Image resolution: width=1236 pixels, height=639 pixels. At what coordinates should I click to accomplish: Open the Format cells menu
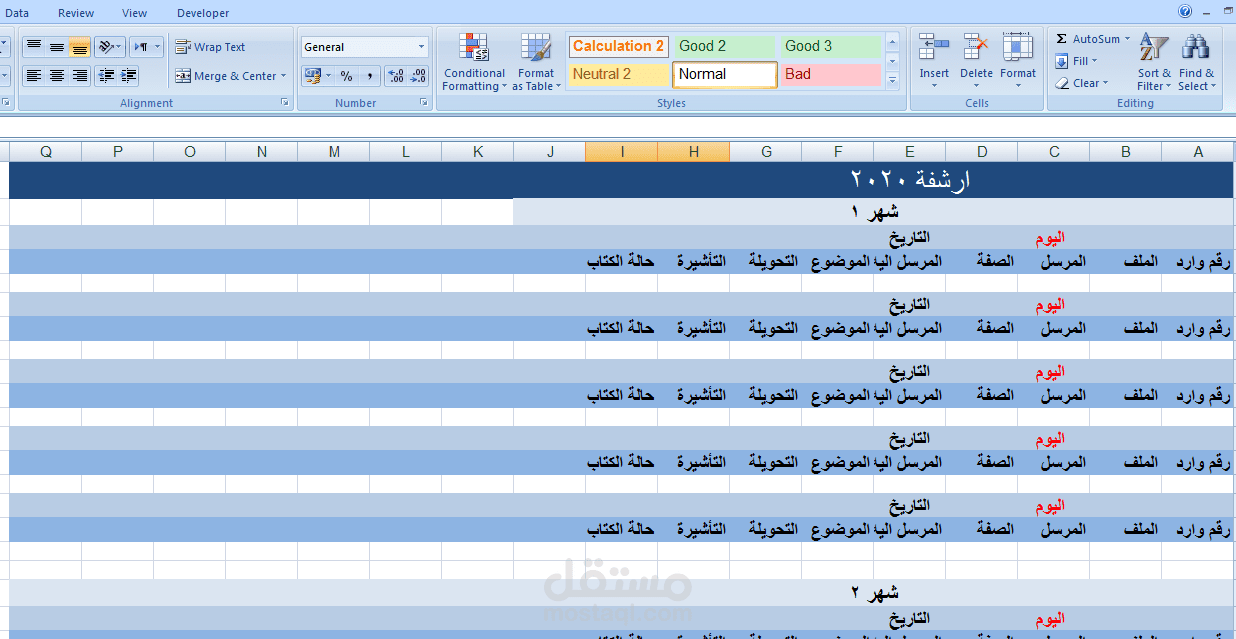pos(1018,60)
